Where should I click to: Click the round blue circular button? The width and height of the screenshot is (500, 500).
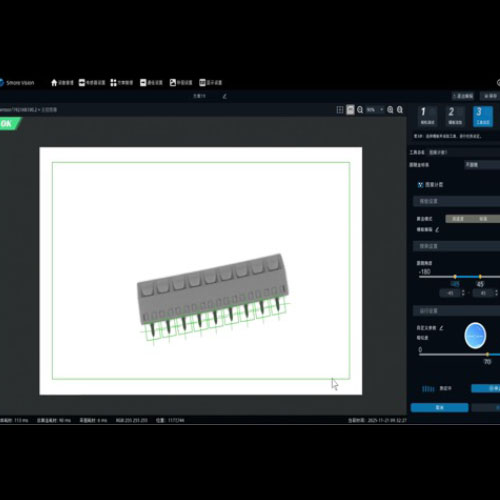[475, 335]
